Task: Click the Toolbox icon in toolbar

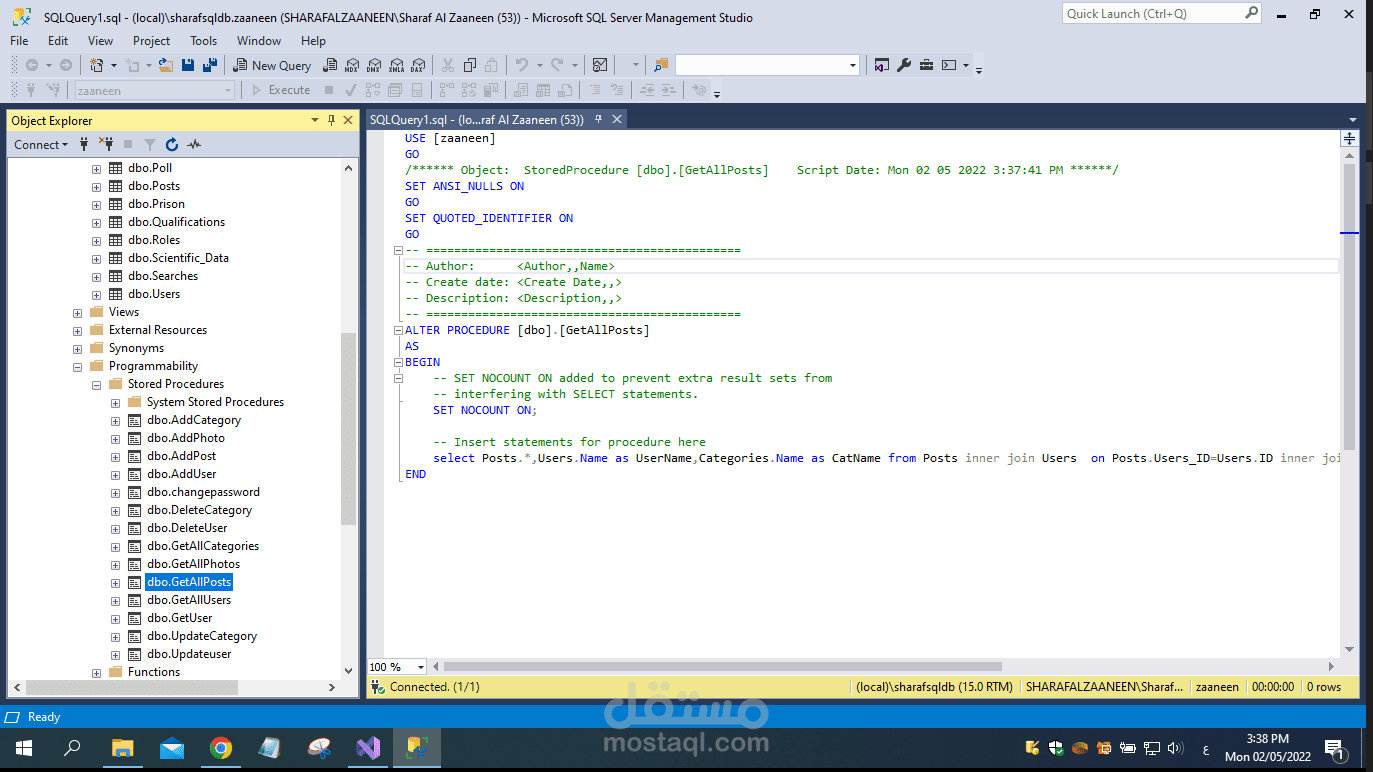Action: [x=926, y=65]
